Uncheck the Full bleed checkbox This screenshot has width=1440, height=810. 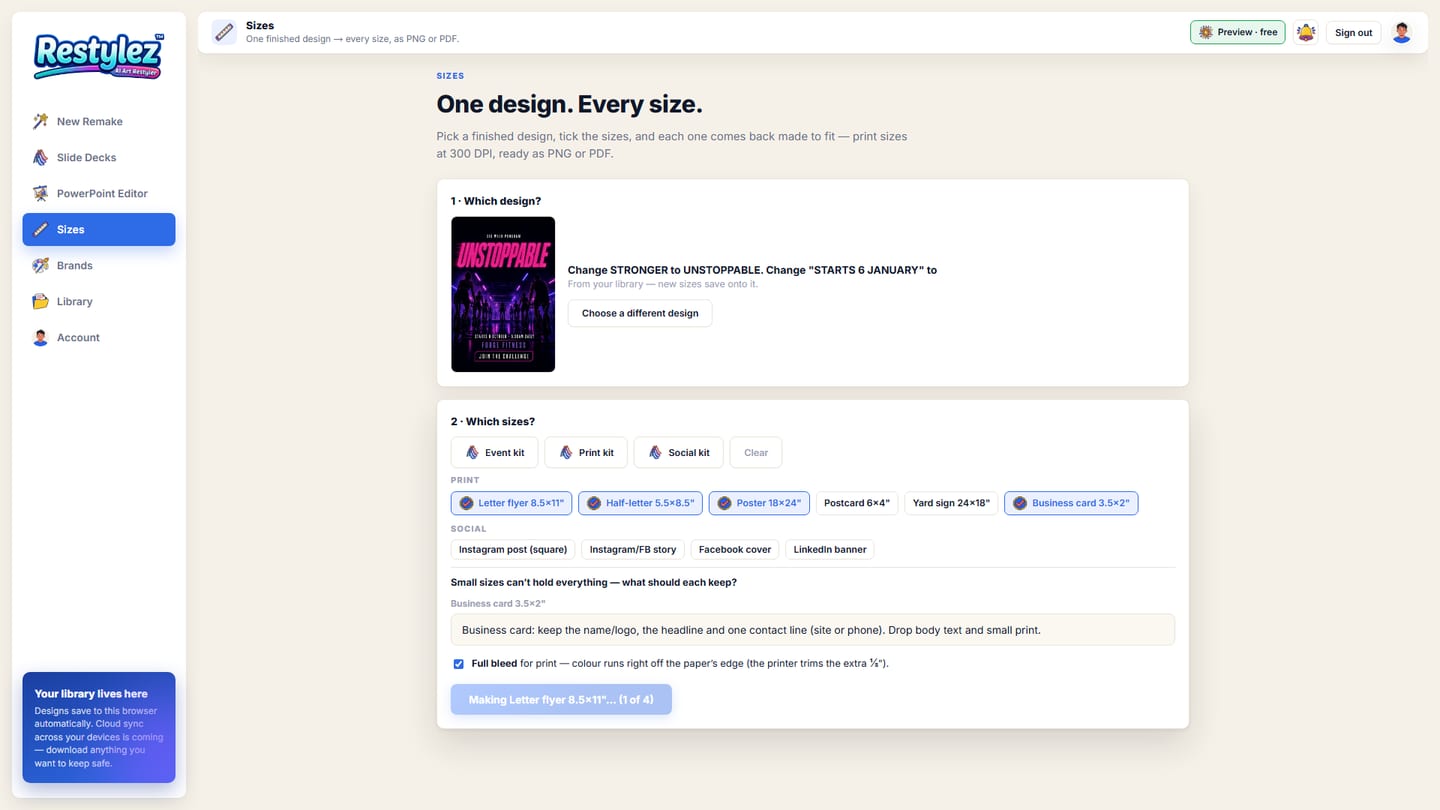point(459,664)
